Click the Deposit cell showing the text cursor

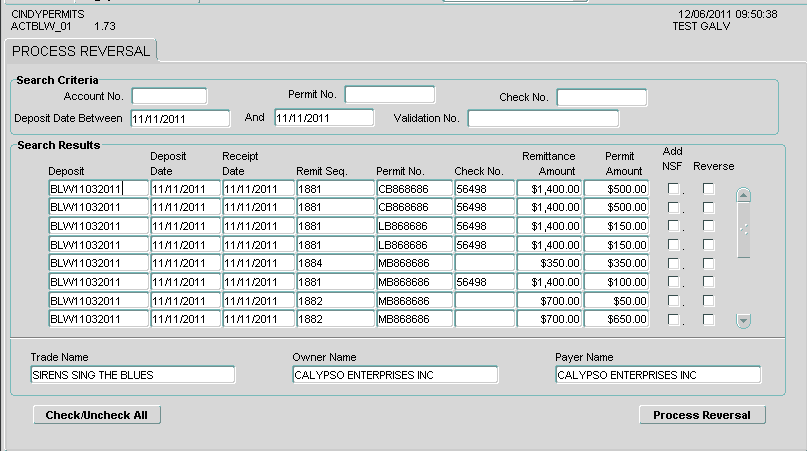98,189
